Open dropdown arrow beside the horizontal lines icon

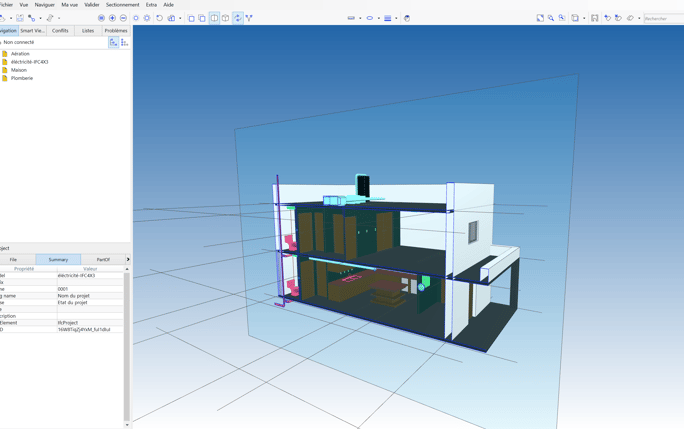click(x=396, y=18)
